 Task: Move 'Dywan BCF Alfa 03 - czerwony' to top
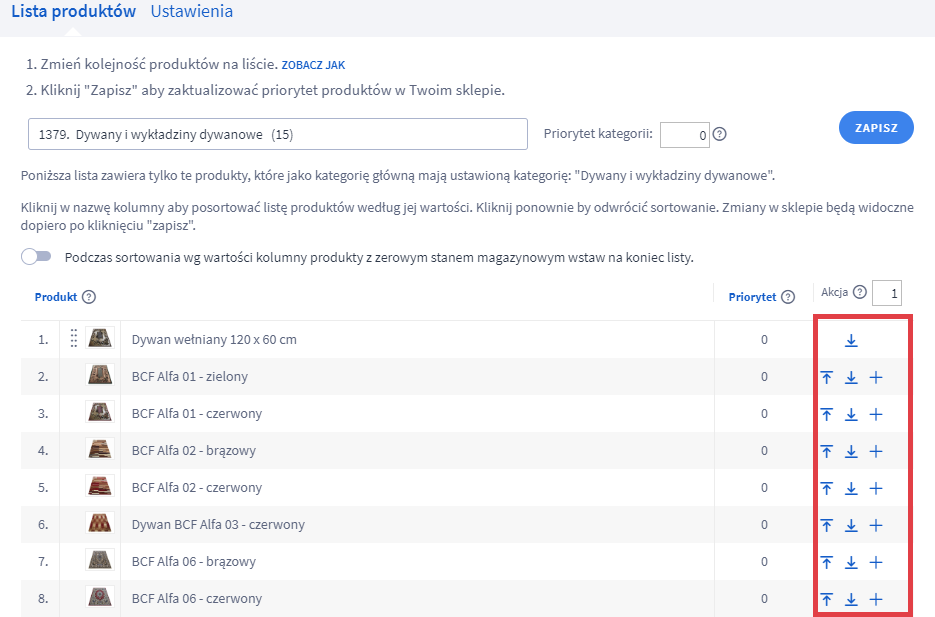(826, 525)
